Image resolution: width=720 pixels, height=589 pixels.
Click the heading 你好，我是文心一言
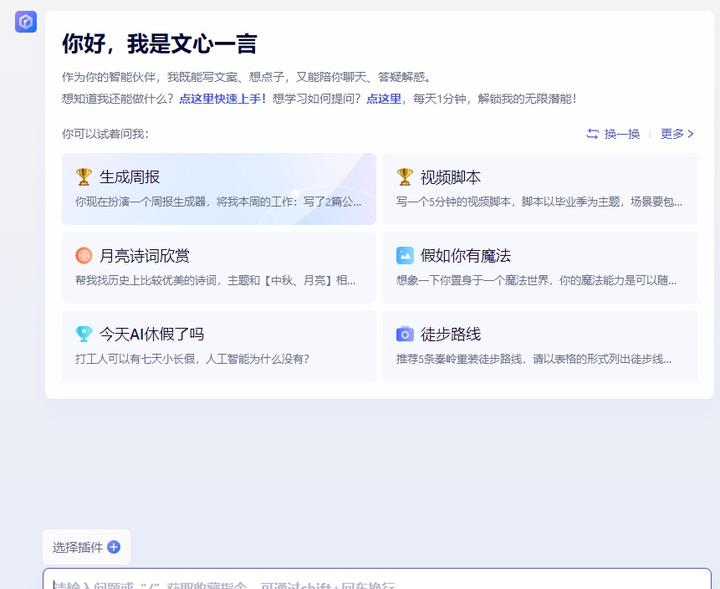click(159, 44)
